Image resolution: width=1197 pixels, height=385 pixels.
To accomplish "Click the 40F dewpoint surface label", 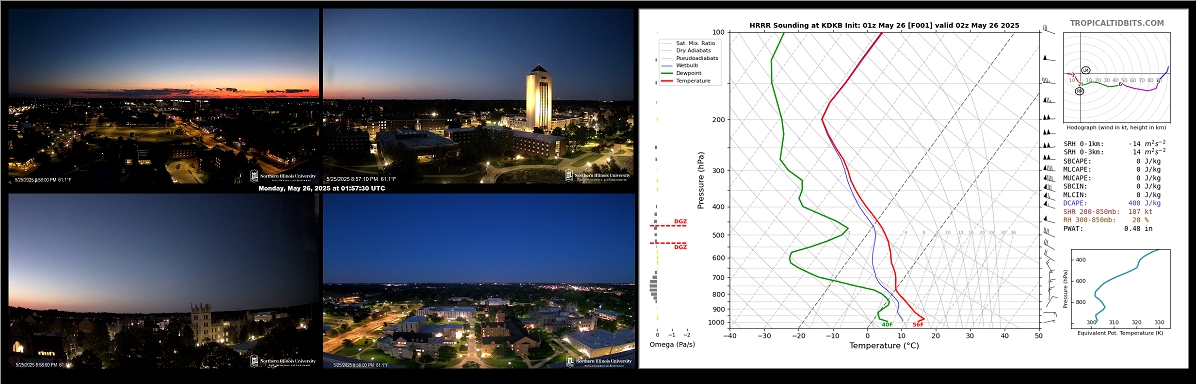I will click(887, 325).
